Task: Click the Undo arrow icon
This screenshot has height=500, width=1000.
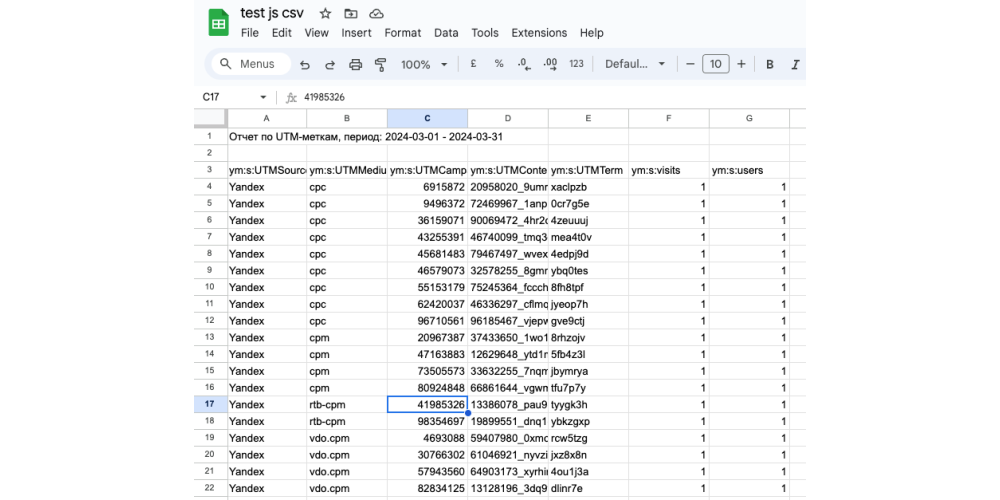Action: click(305, 64)
